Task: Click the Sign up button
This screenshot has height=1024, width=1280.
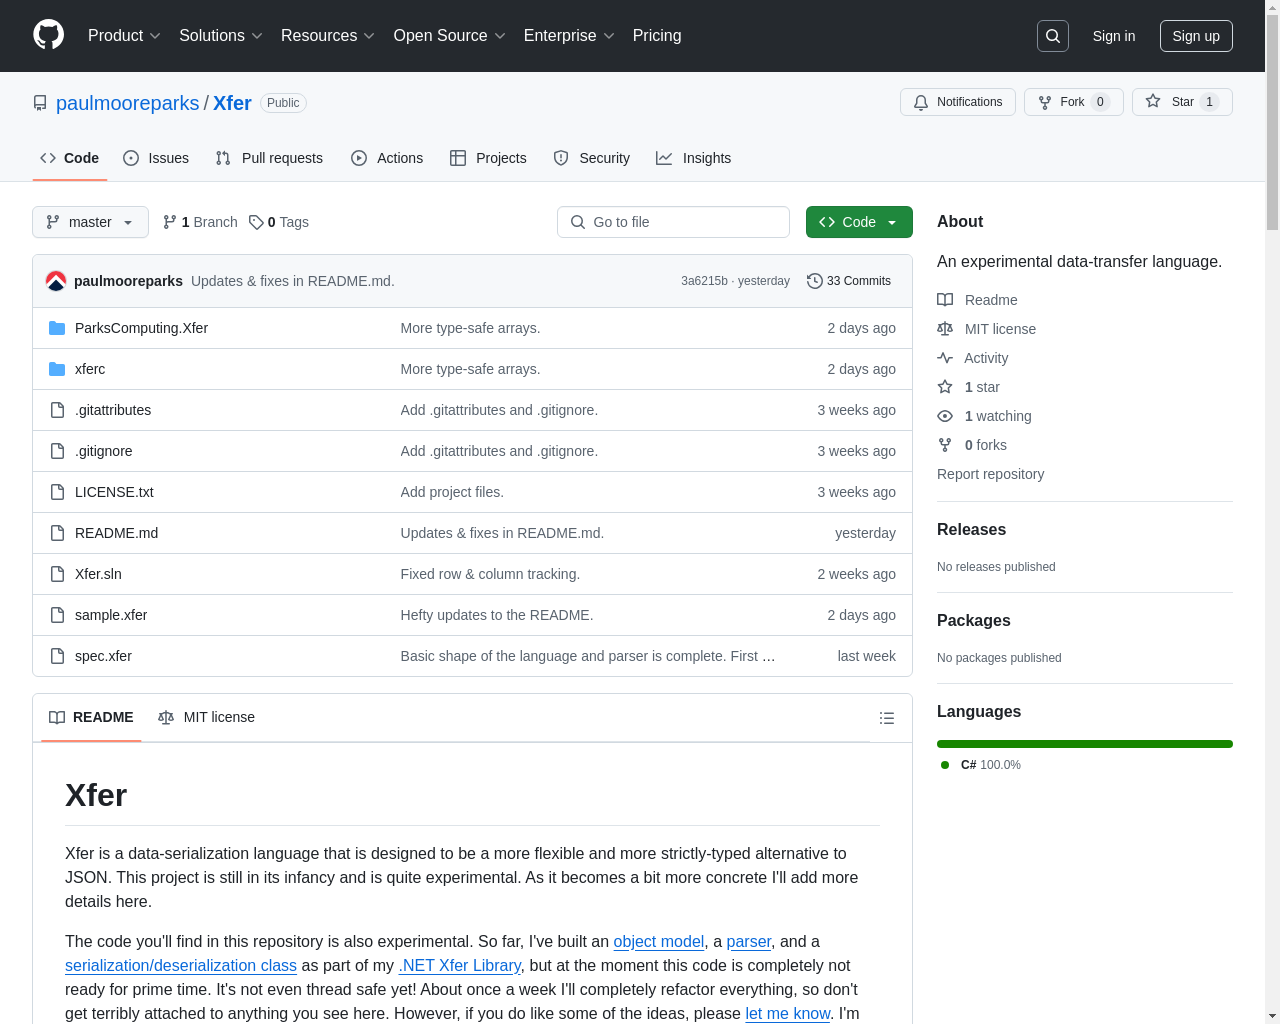Action: click(1196, 36)
